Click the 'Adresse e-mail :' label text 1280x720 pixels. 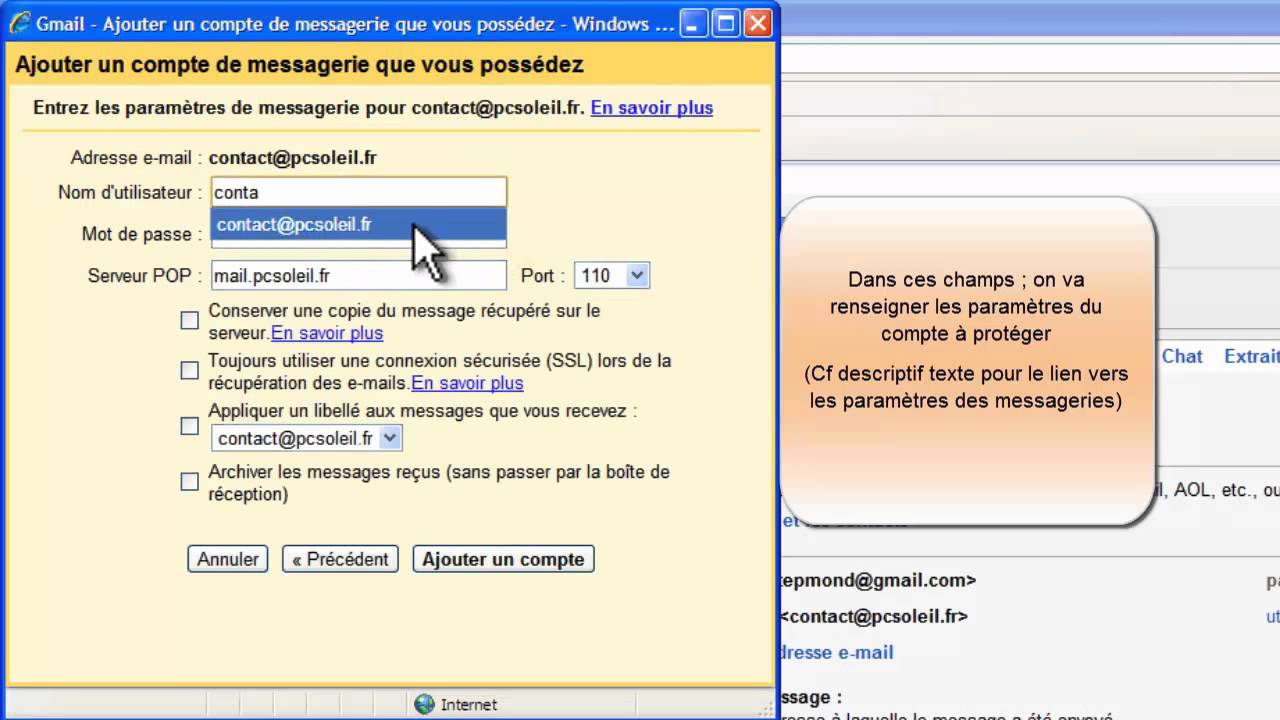(x=137, y=158)
